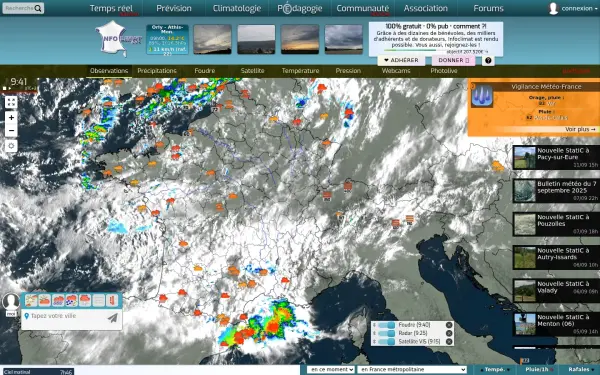Toggle the Foudre layer switch
The width and height of the screenshot is (600, 375).
tap(386, 325)
